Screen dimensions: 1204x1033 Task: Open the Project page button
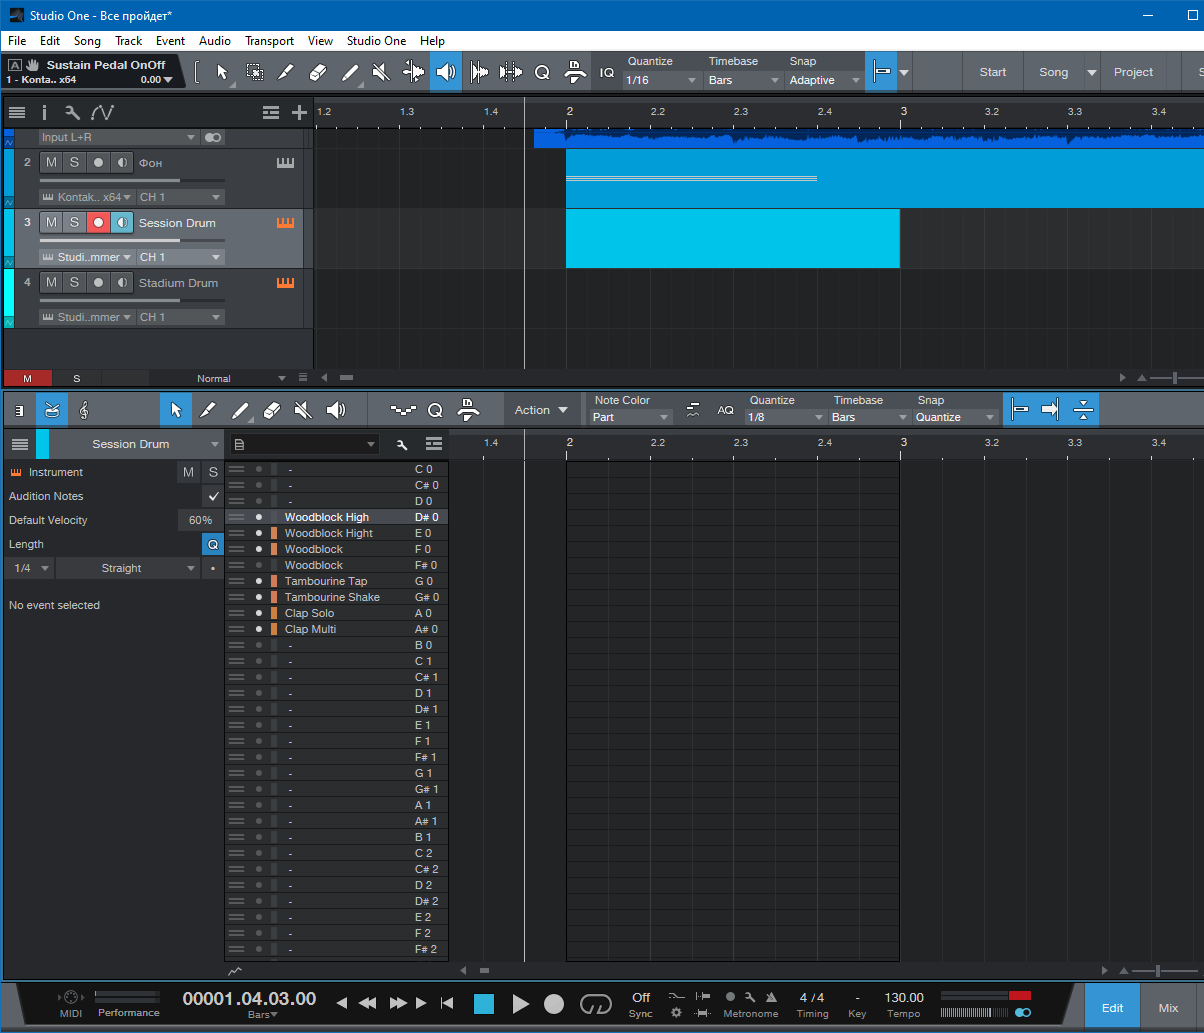tap(1133, 72)
